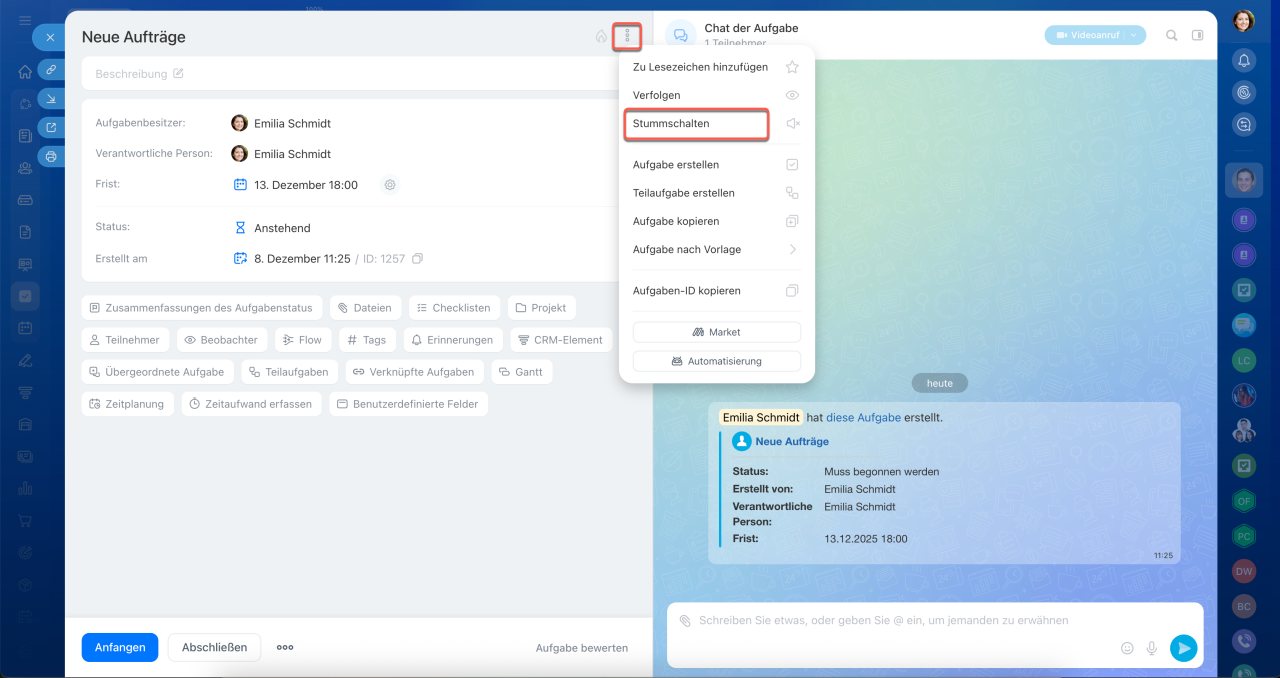Open more actions ellipsis beside Abschließen
This screenshot has width=1280, height=678.
pyautogui.click(x=285, y=647)
